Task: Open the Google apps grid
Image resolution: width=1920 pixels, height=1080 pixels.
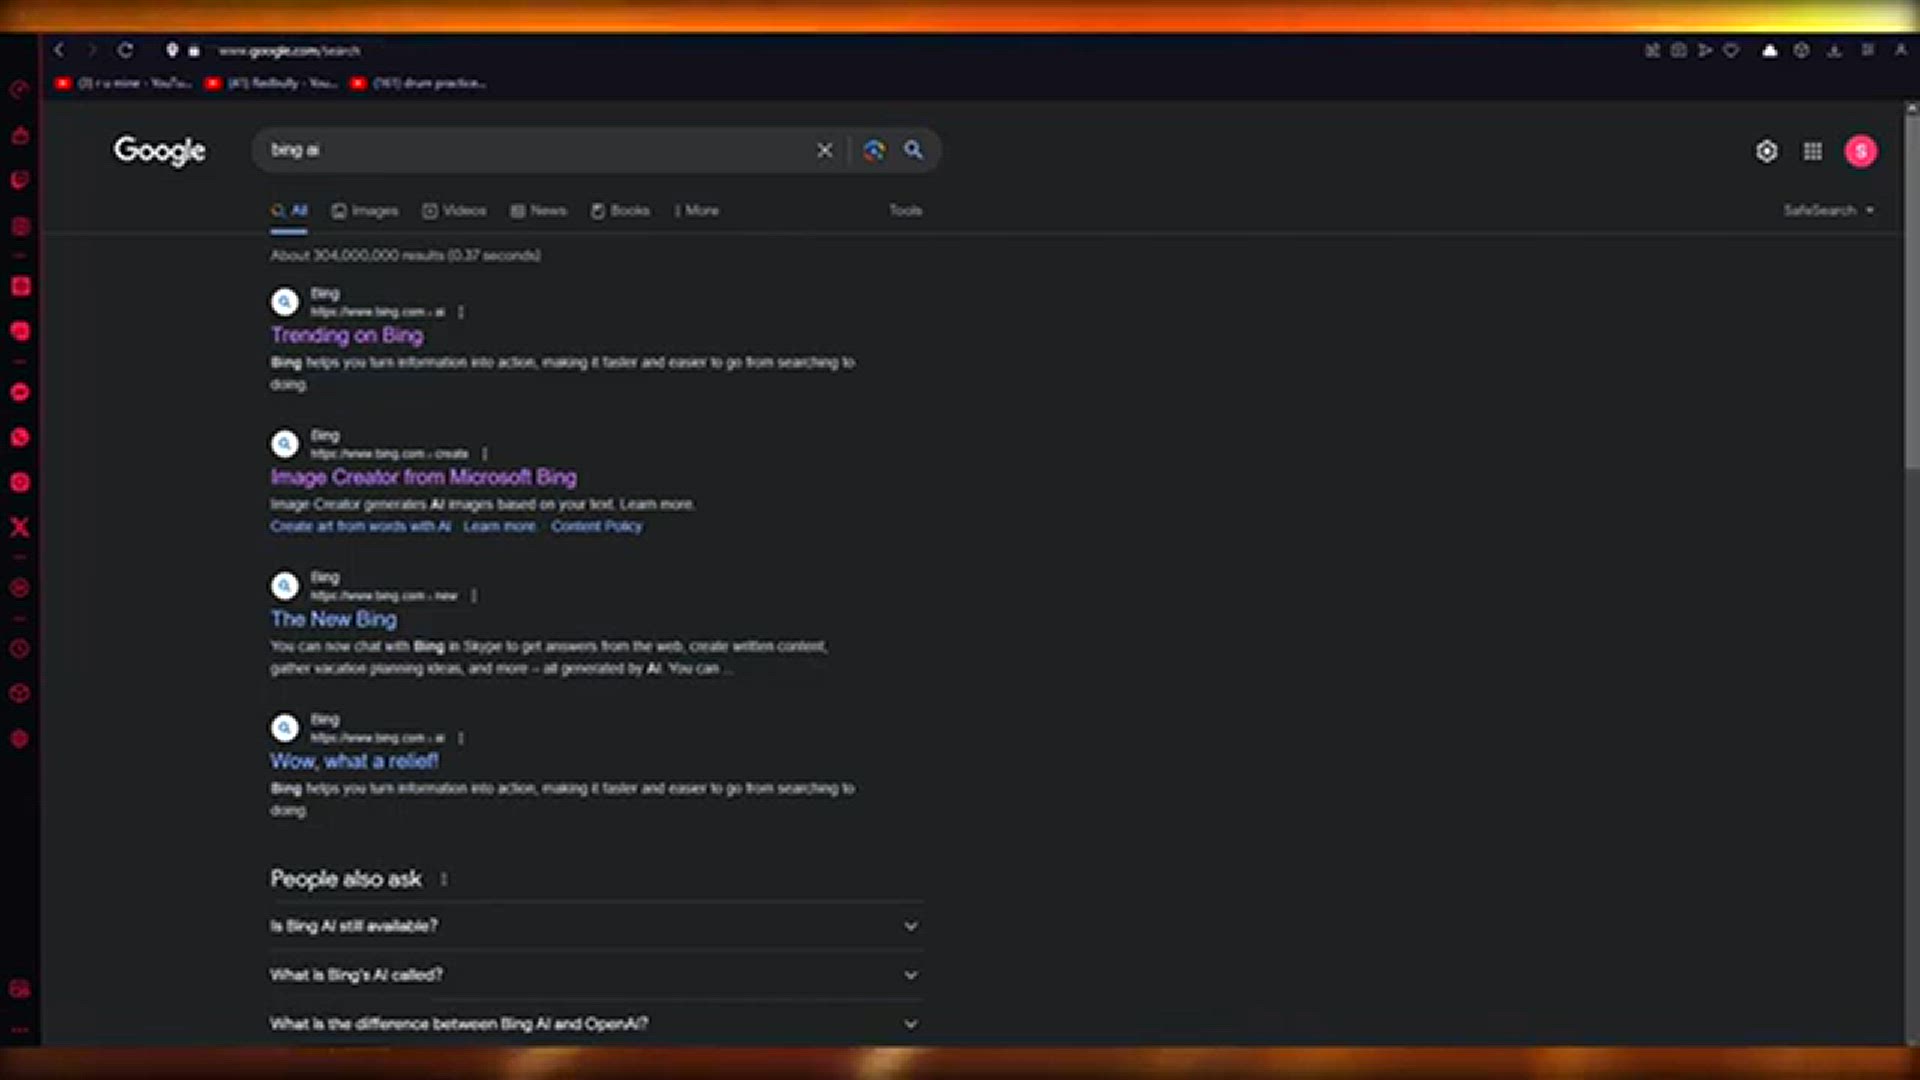Action: click(x=1813, y=151)
